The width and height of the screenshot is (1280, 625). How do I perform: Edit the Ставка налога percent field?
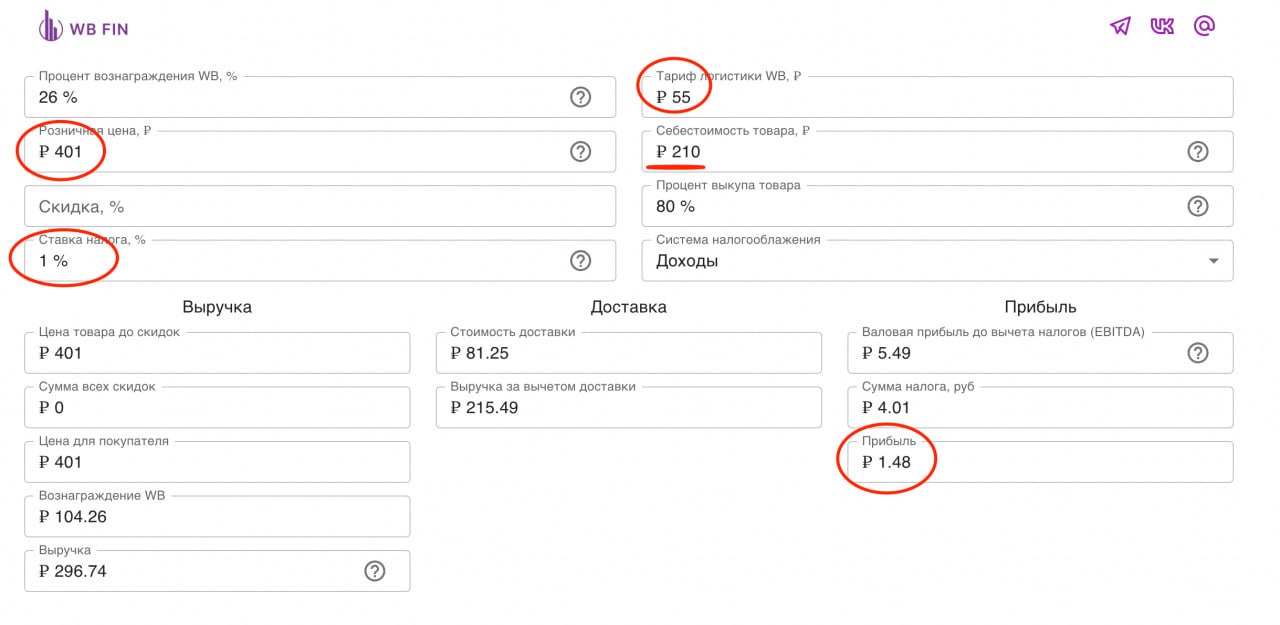coord(300,261)
